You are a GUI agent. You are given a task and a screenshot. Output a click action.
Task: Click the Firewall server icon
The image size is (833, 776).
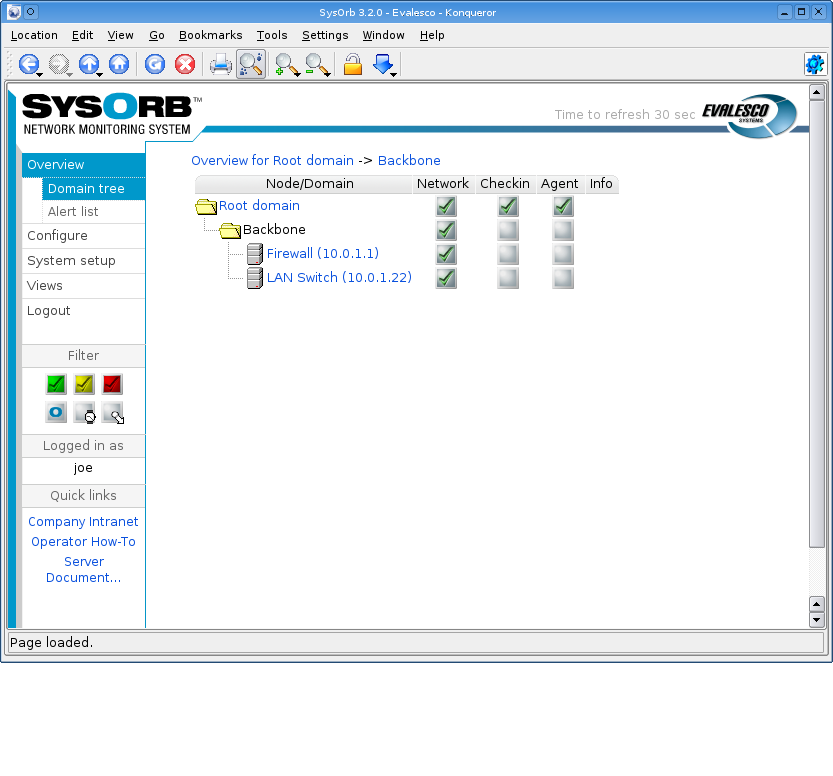(255, 254)
